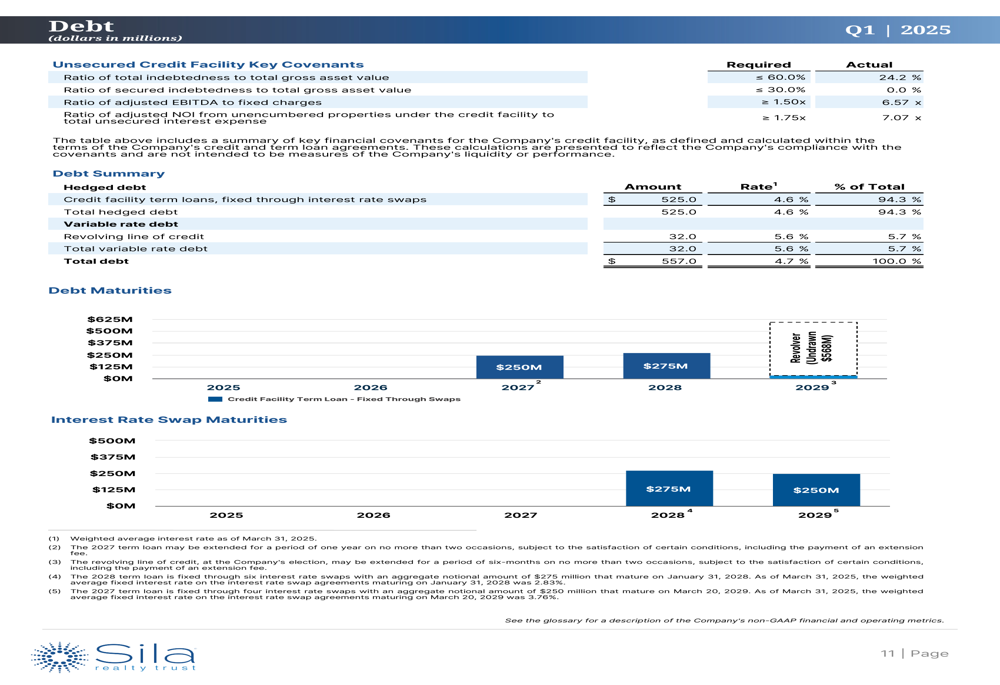Click the Sila starburst logo icon
This screenshot has width=1000, height=685.
[x=59, y=657]
